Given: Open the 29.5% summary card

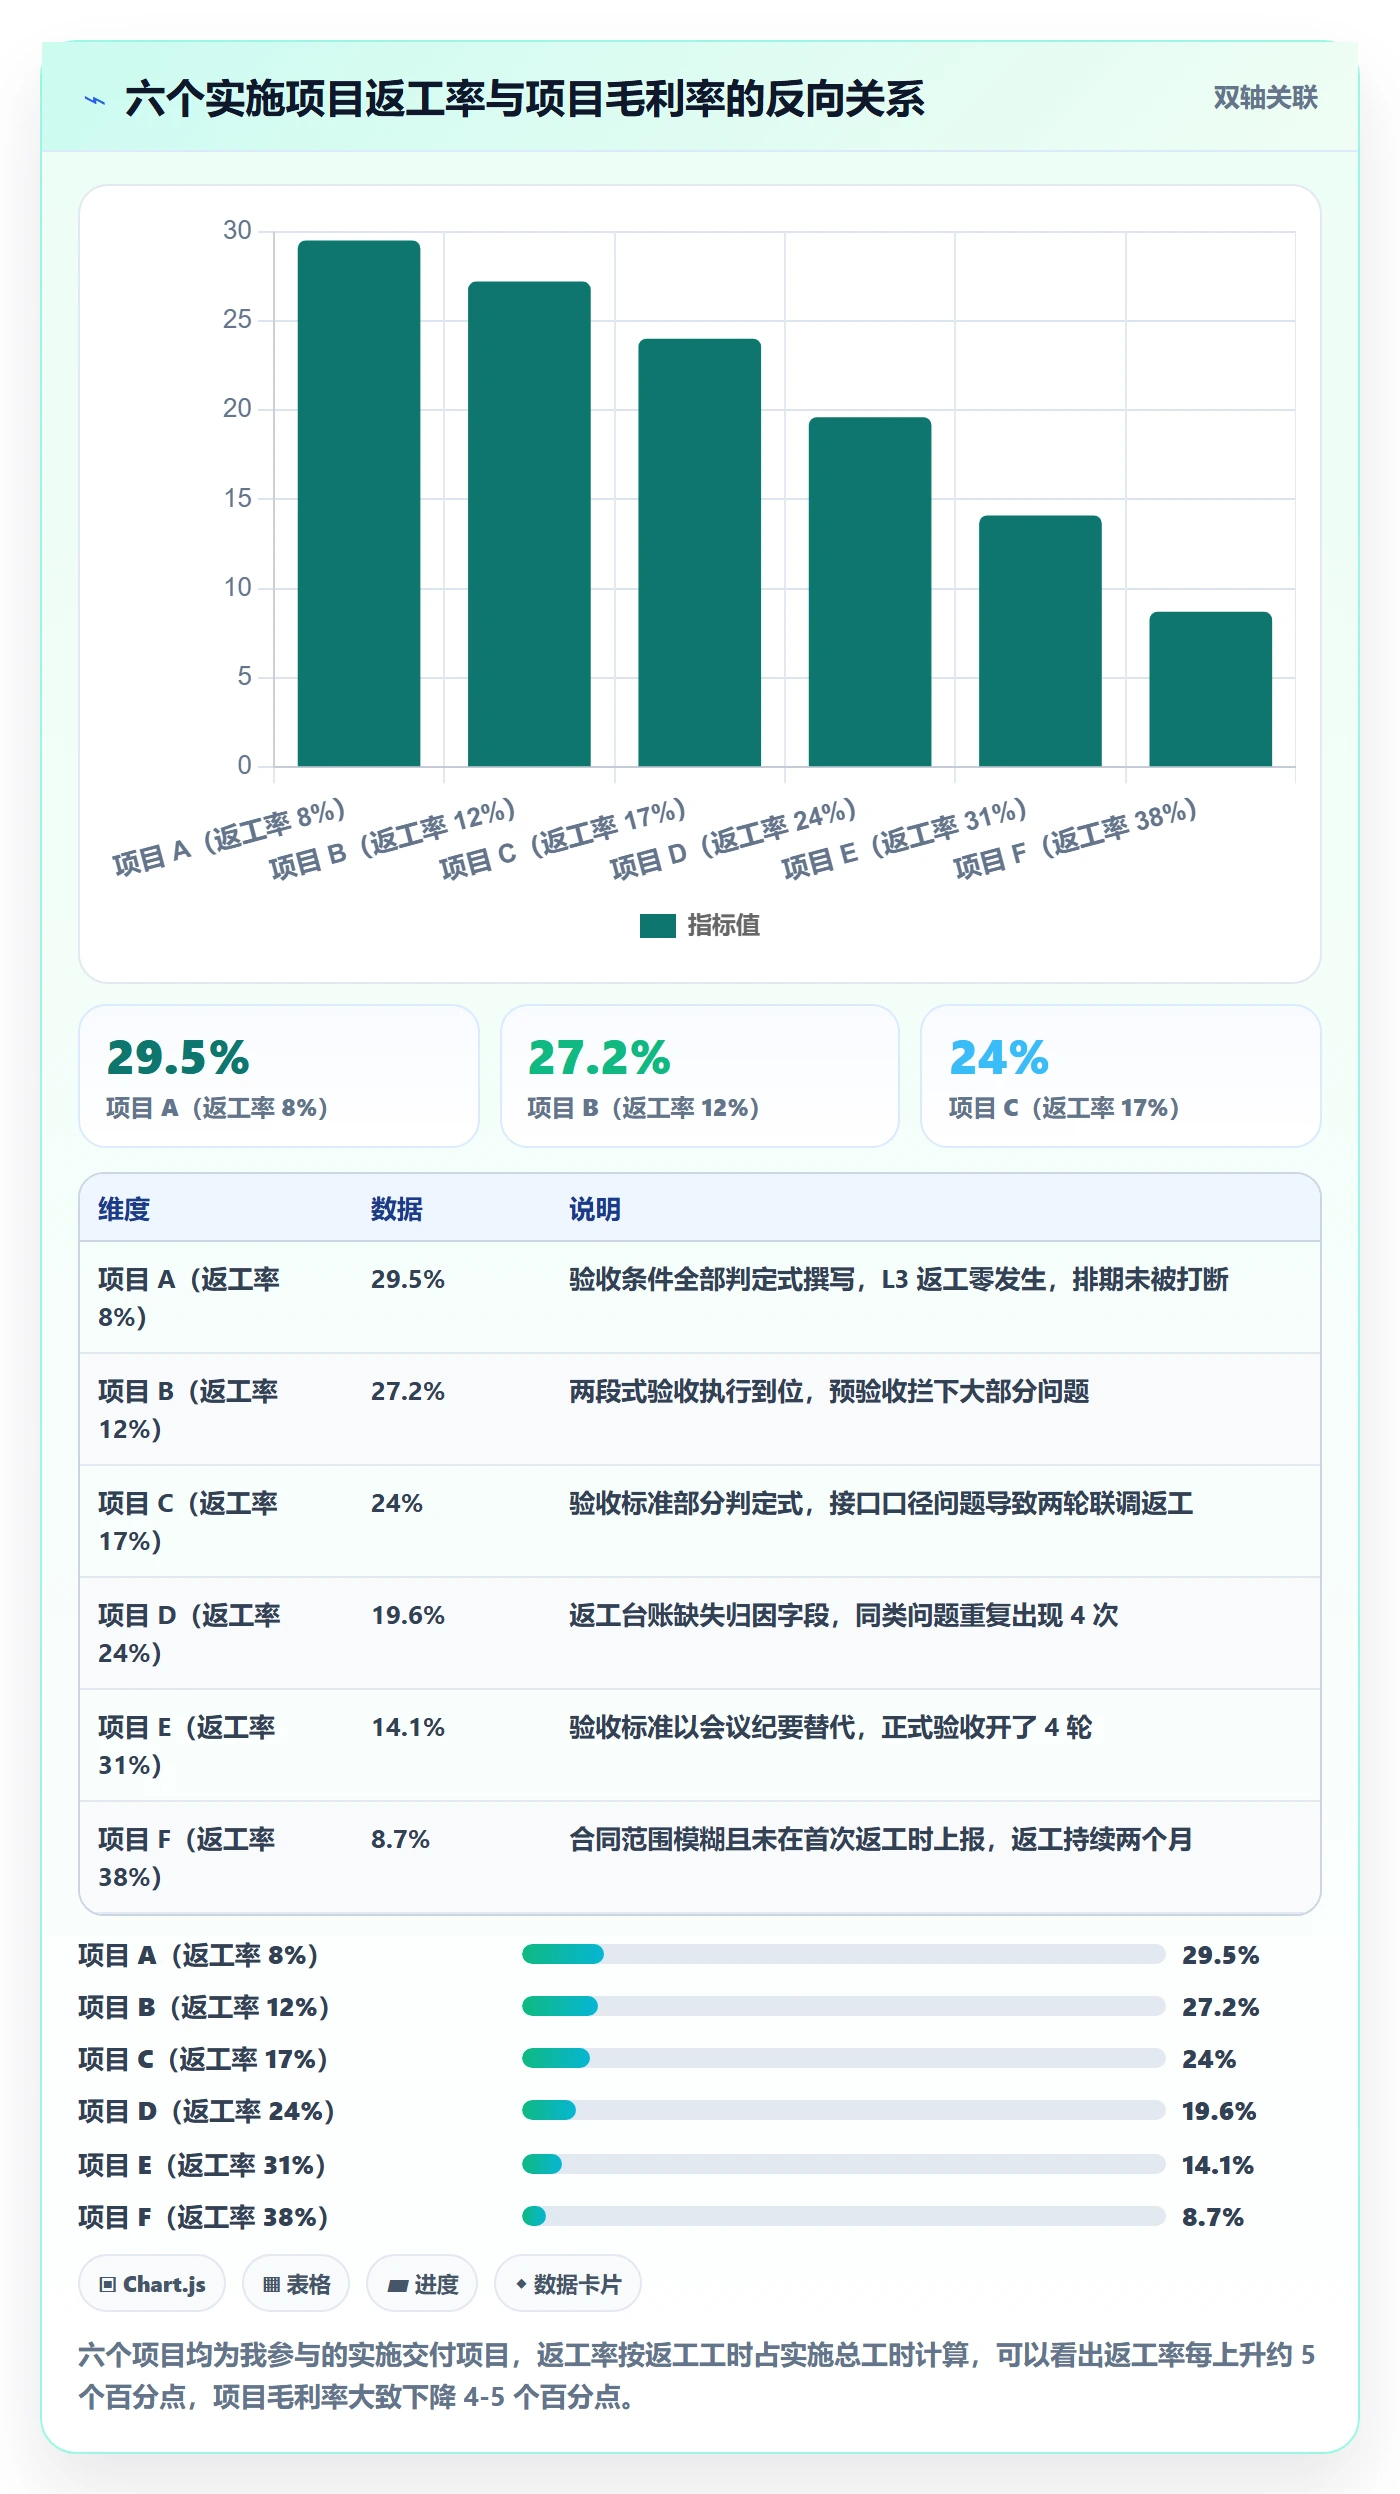Looking at the screenshot, I should tap(279, 1076).
